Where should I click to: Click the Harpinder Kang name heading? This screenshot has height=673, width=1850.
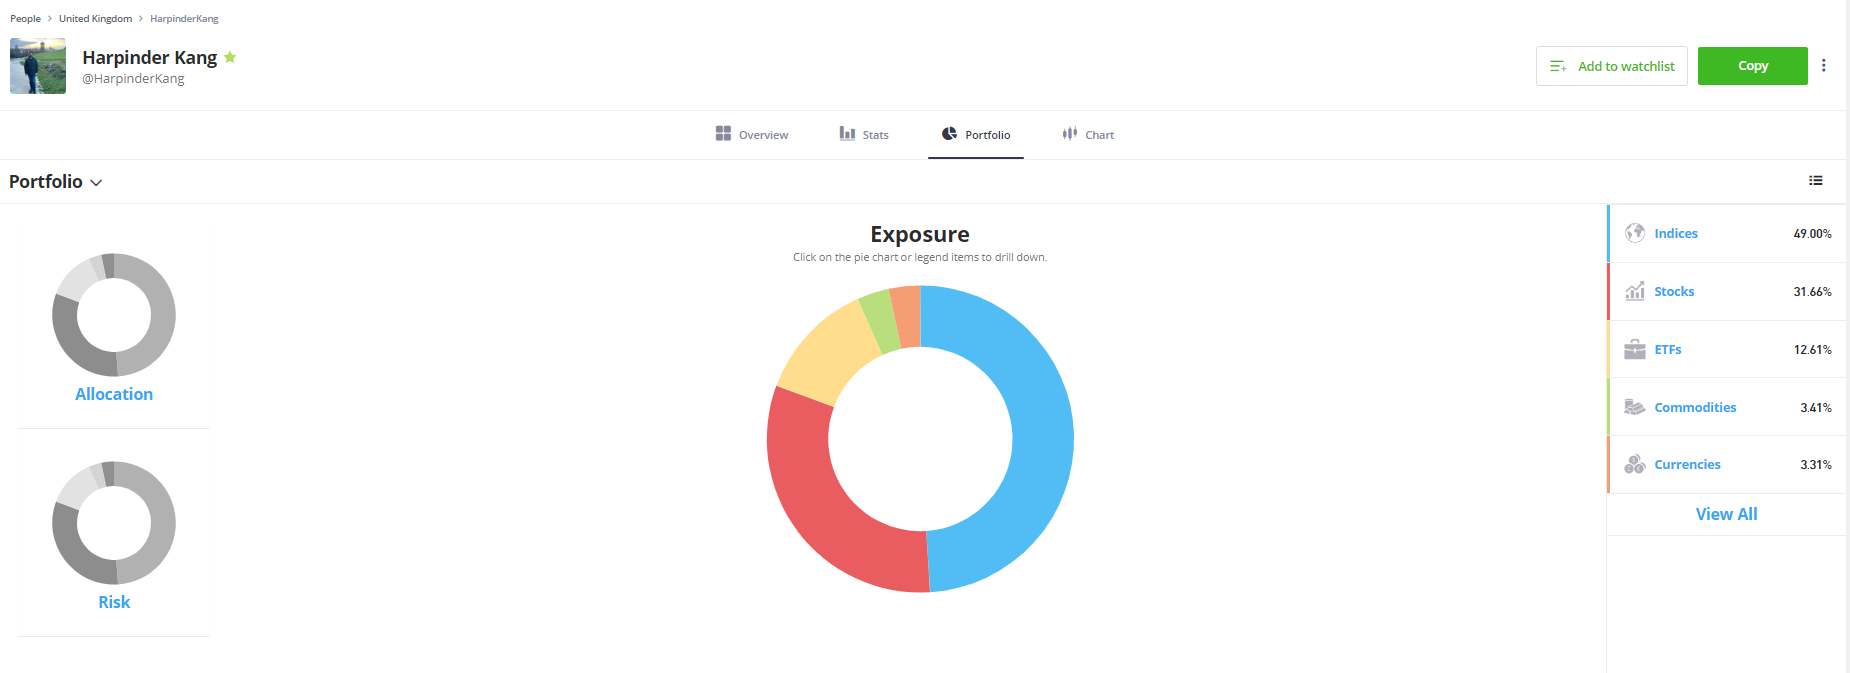[x=150, y=57]
